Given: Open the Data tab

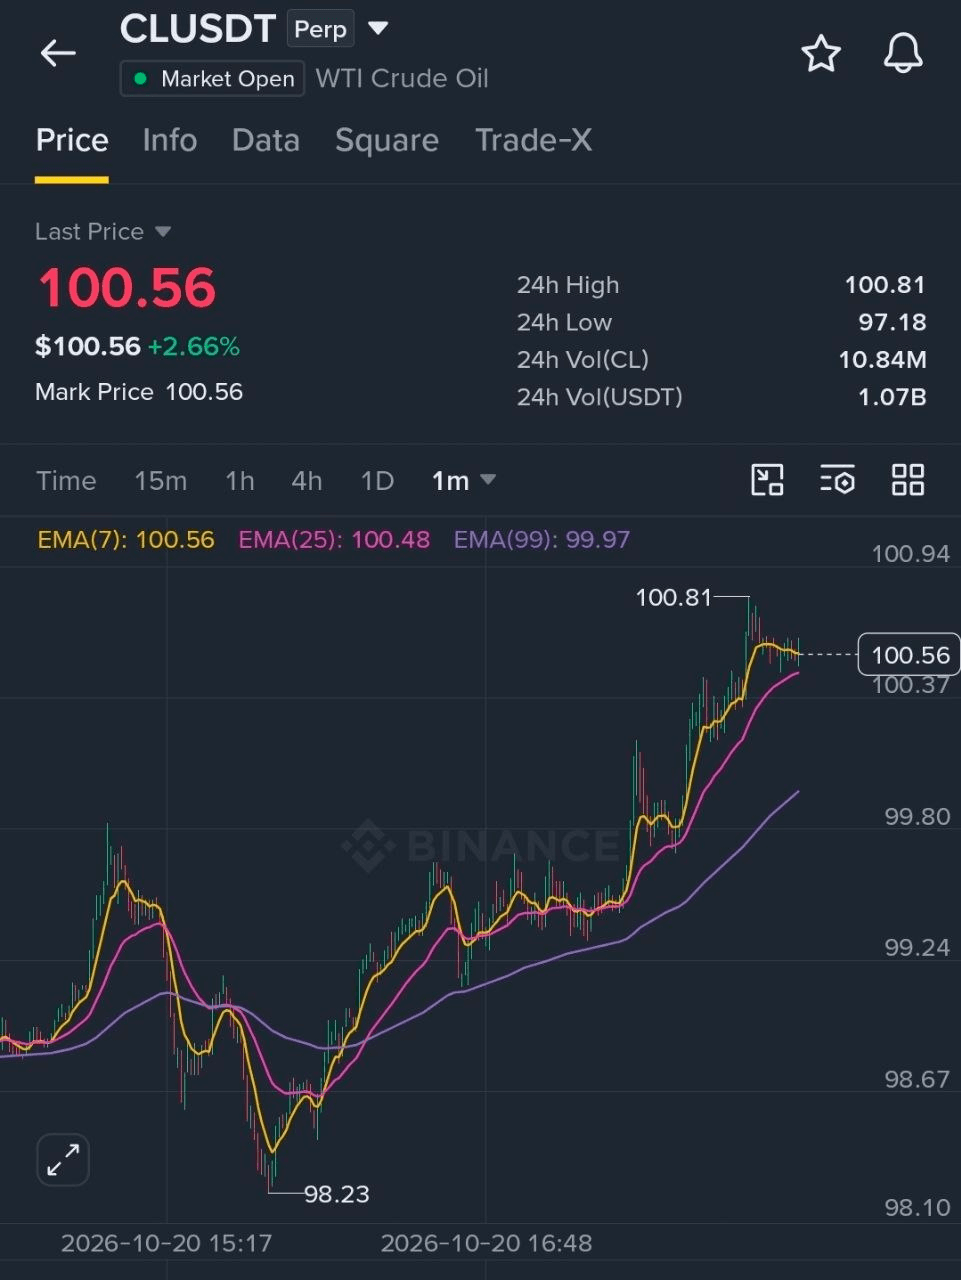Looking at the screenshot, I should (x=266, y=140).
